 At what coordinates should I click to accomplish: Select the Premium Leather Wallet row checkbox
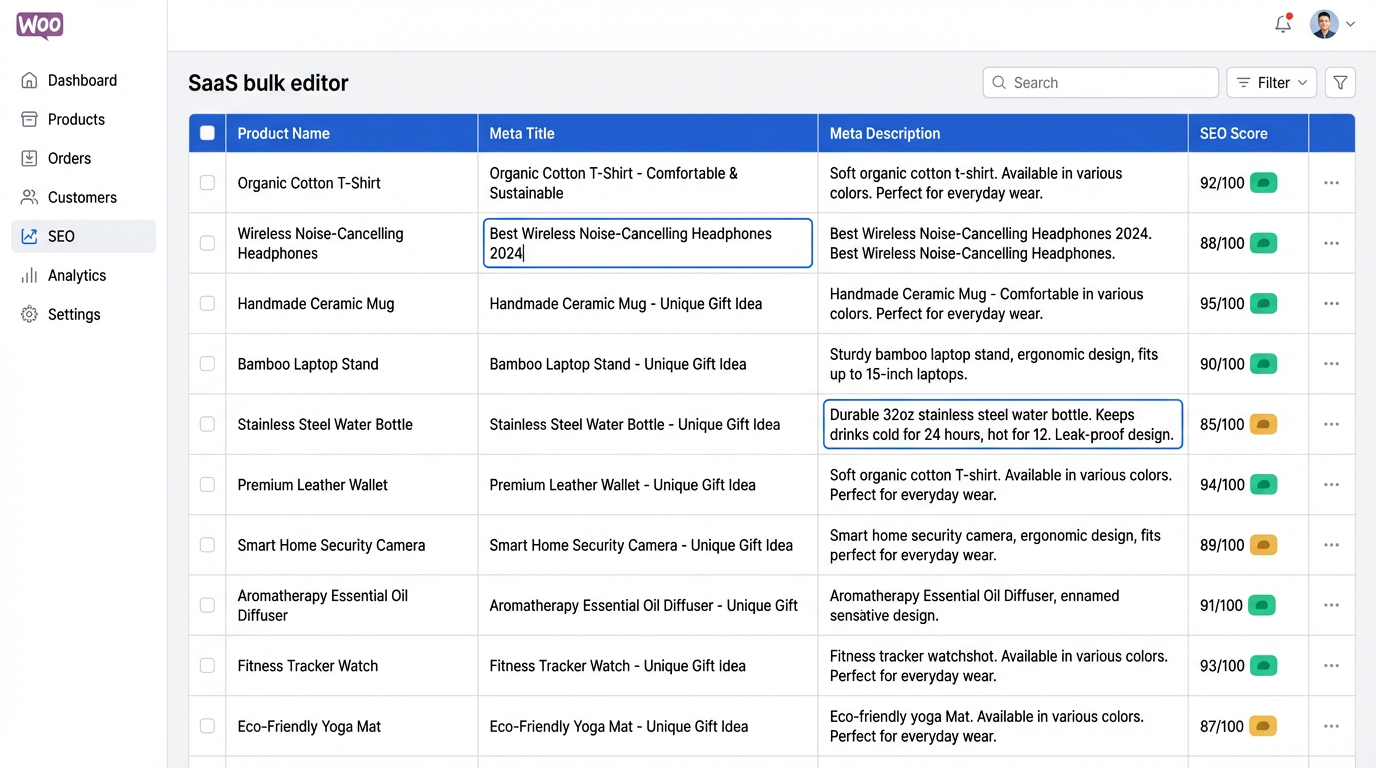pos(207,485)
